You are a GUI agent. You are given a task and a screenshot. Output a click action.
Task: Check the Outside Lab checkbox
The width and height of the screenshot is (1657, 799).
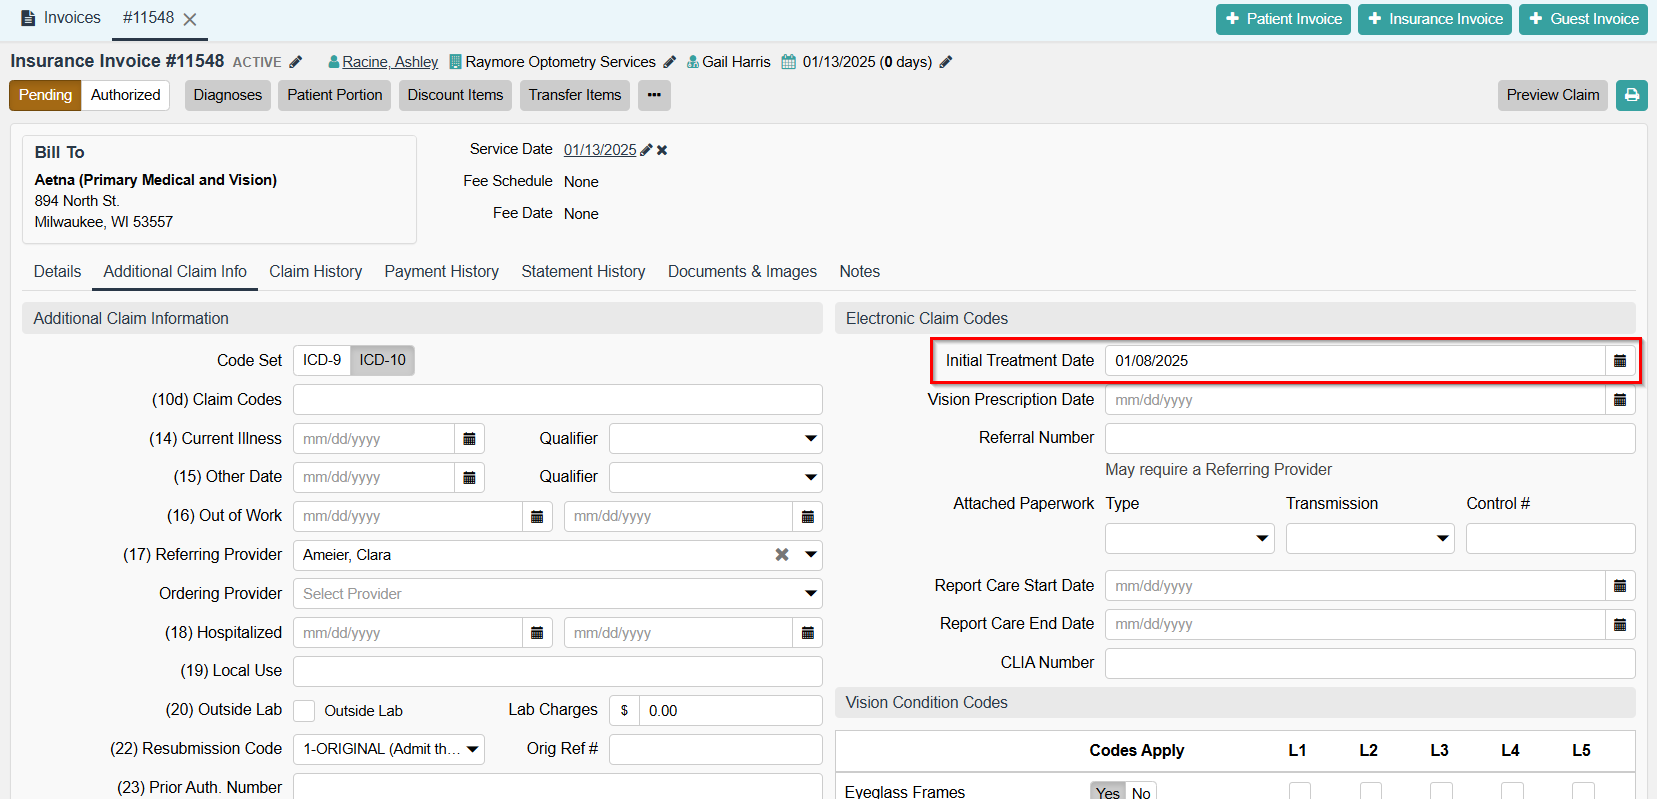pos(305,711)
